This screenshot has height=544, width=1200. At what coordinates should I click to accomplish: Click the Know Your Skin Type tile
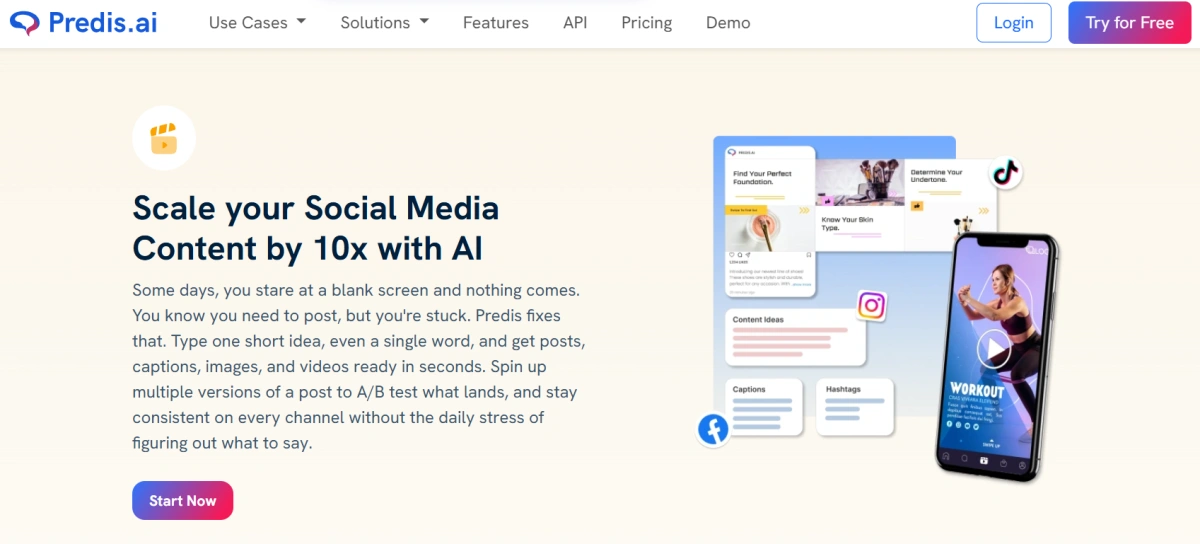(x=860, y=228)
